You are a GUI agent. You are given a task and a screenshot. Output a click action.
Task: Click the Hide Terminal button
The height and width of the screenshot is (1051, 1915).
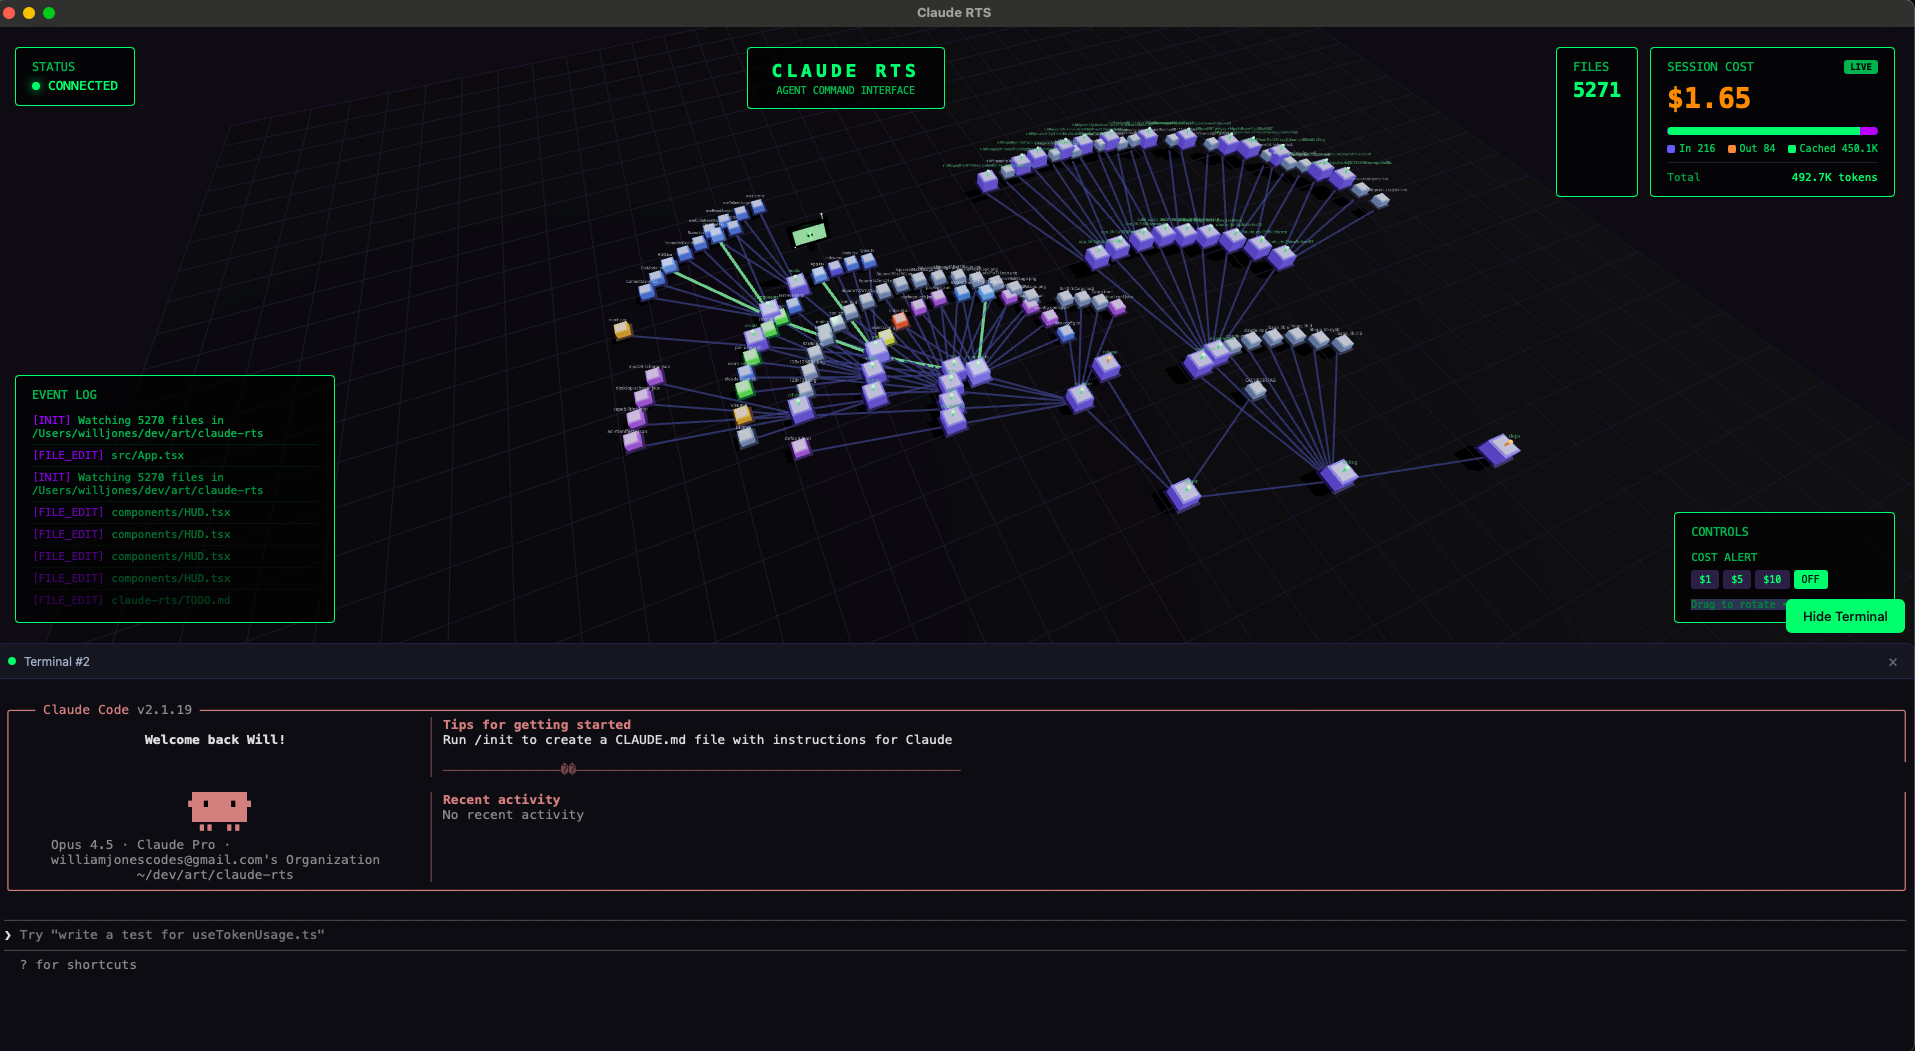[1844, 616]
